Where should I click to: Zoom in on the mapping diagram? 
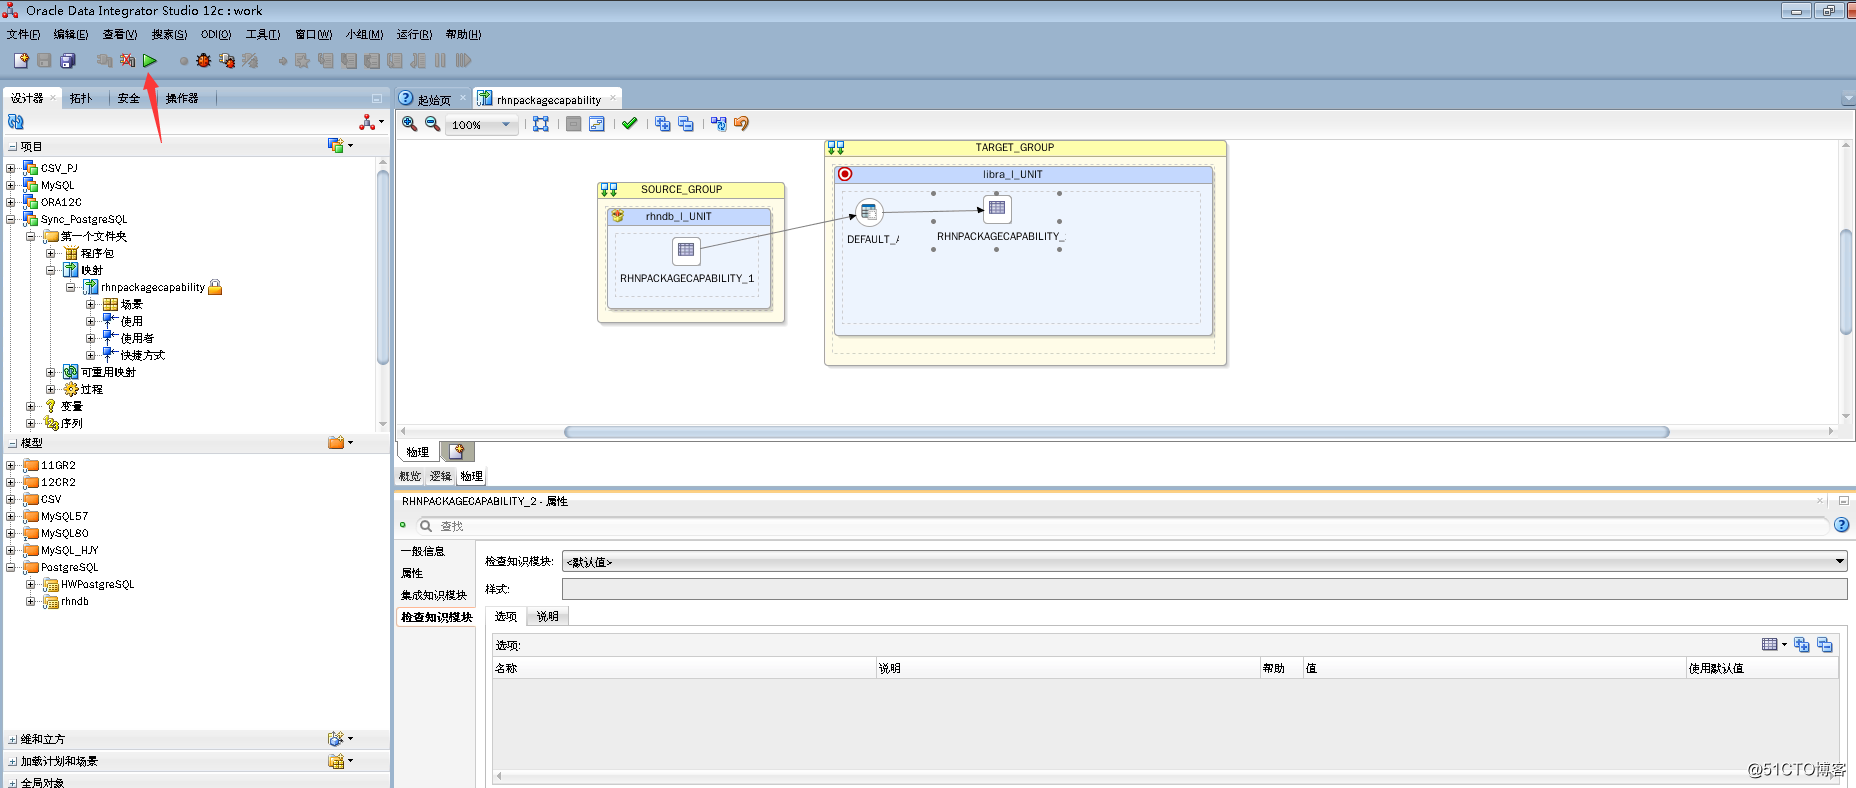coord(409,124)
